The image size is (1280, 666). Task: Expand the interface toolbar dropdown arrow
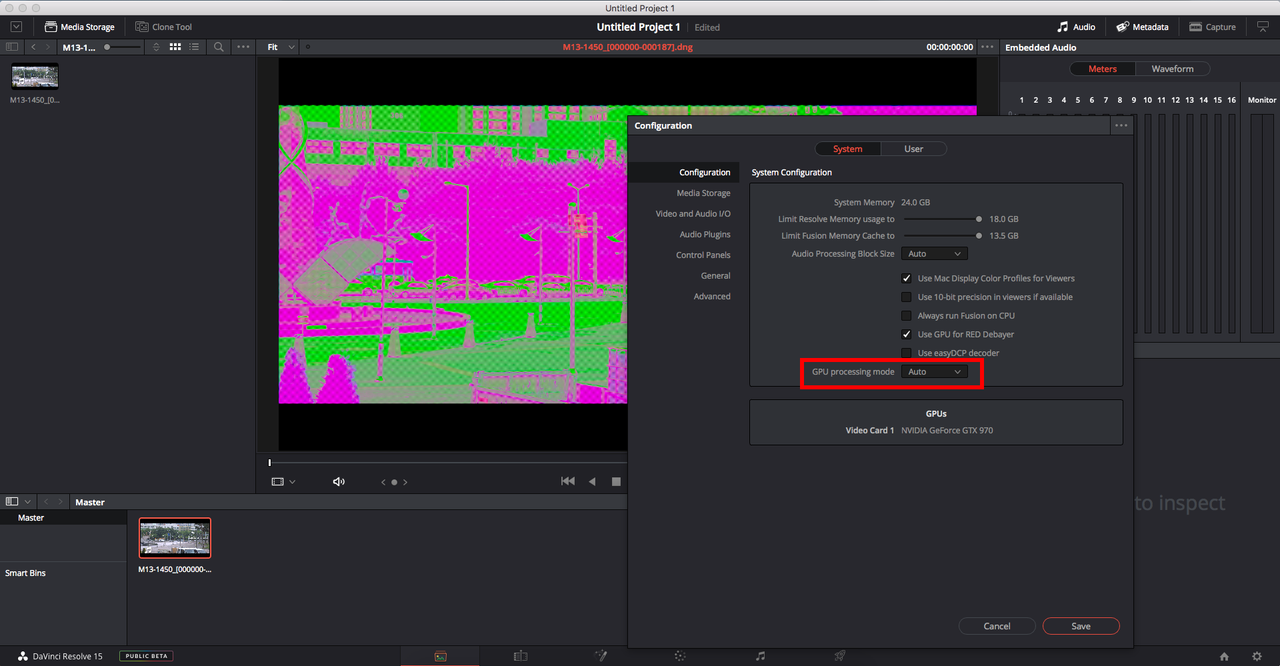[x=16, y=27]
